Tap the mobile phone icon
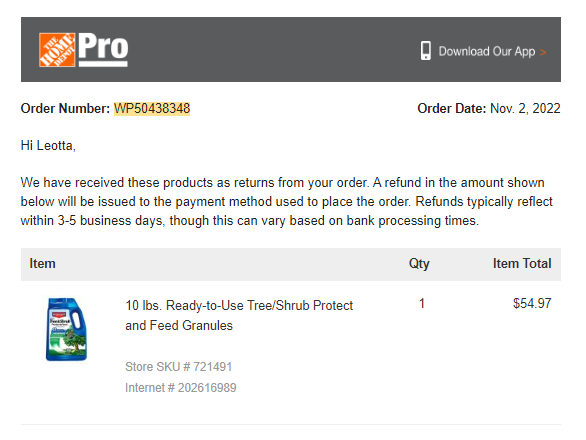The height and width of the screenshot is (440, 586). point(425,51)
